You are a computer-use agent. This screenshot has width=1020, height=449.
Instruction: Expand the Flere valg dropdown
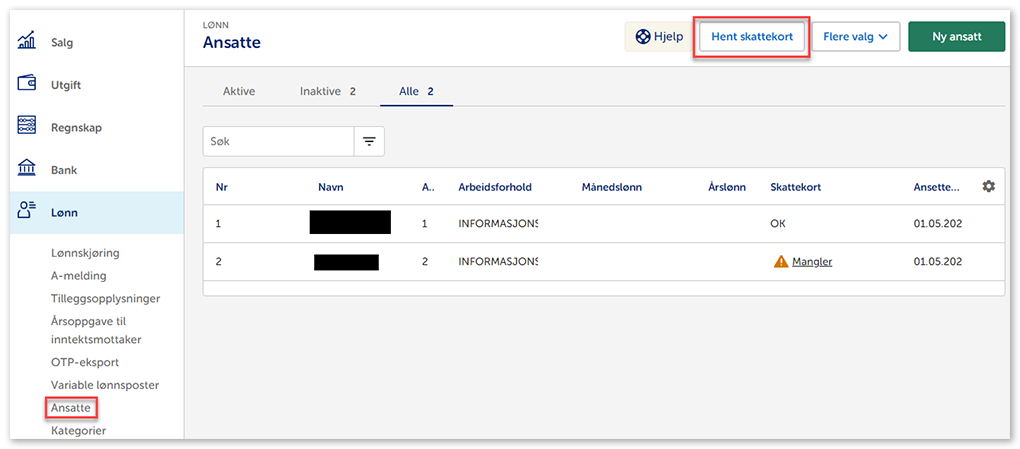pos(855,37)
